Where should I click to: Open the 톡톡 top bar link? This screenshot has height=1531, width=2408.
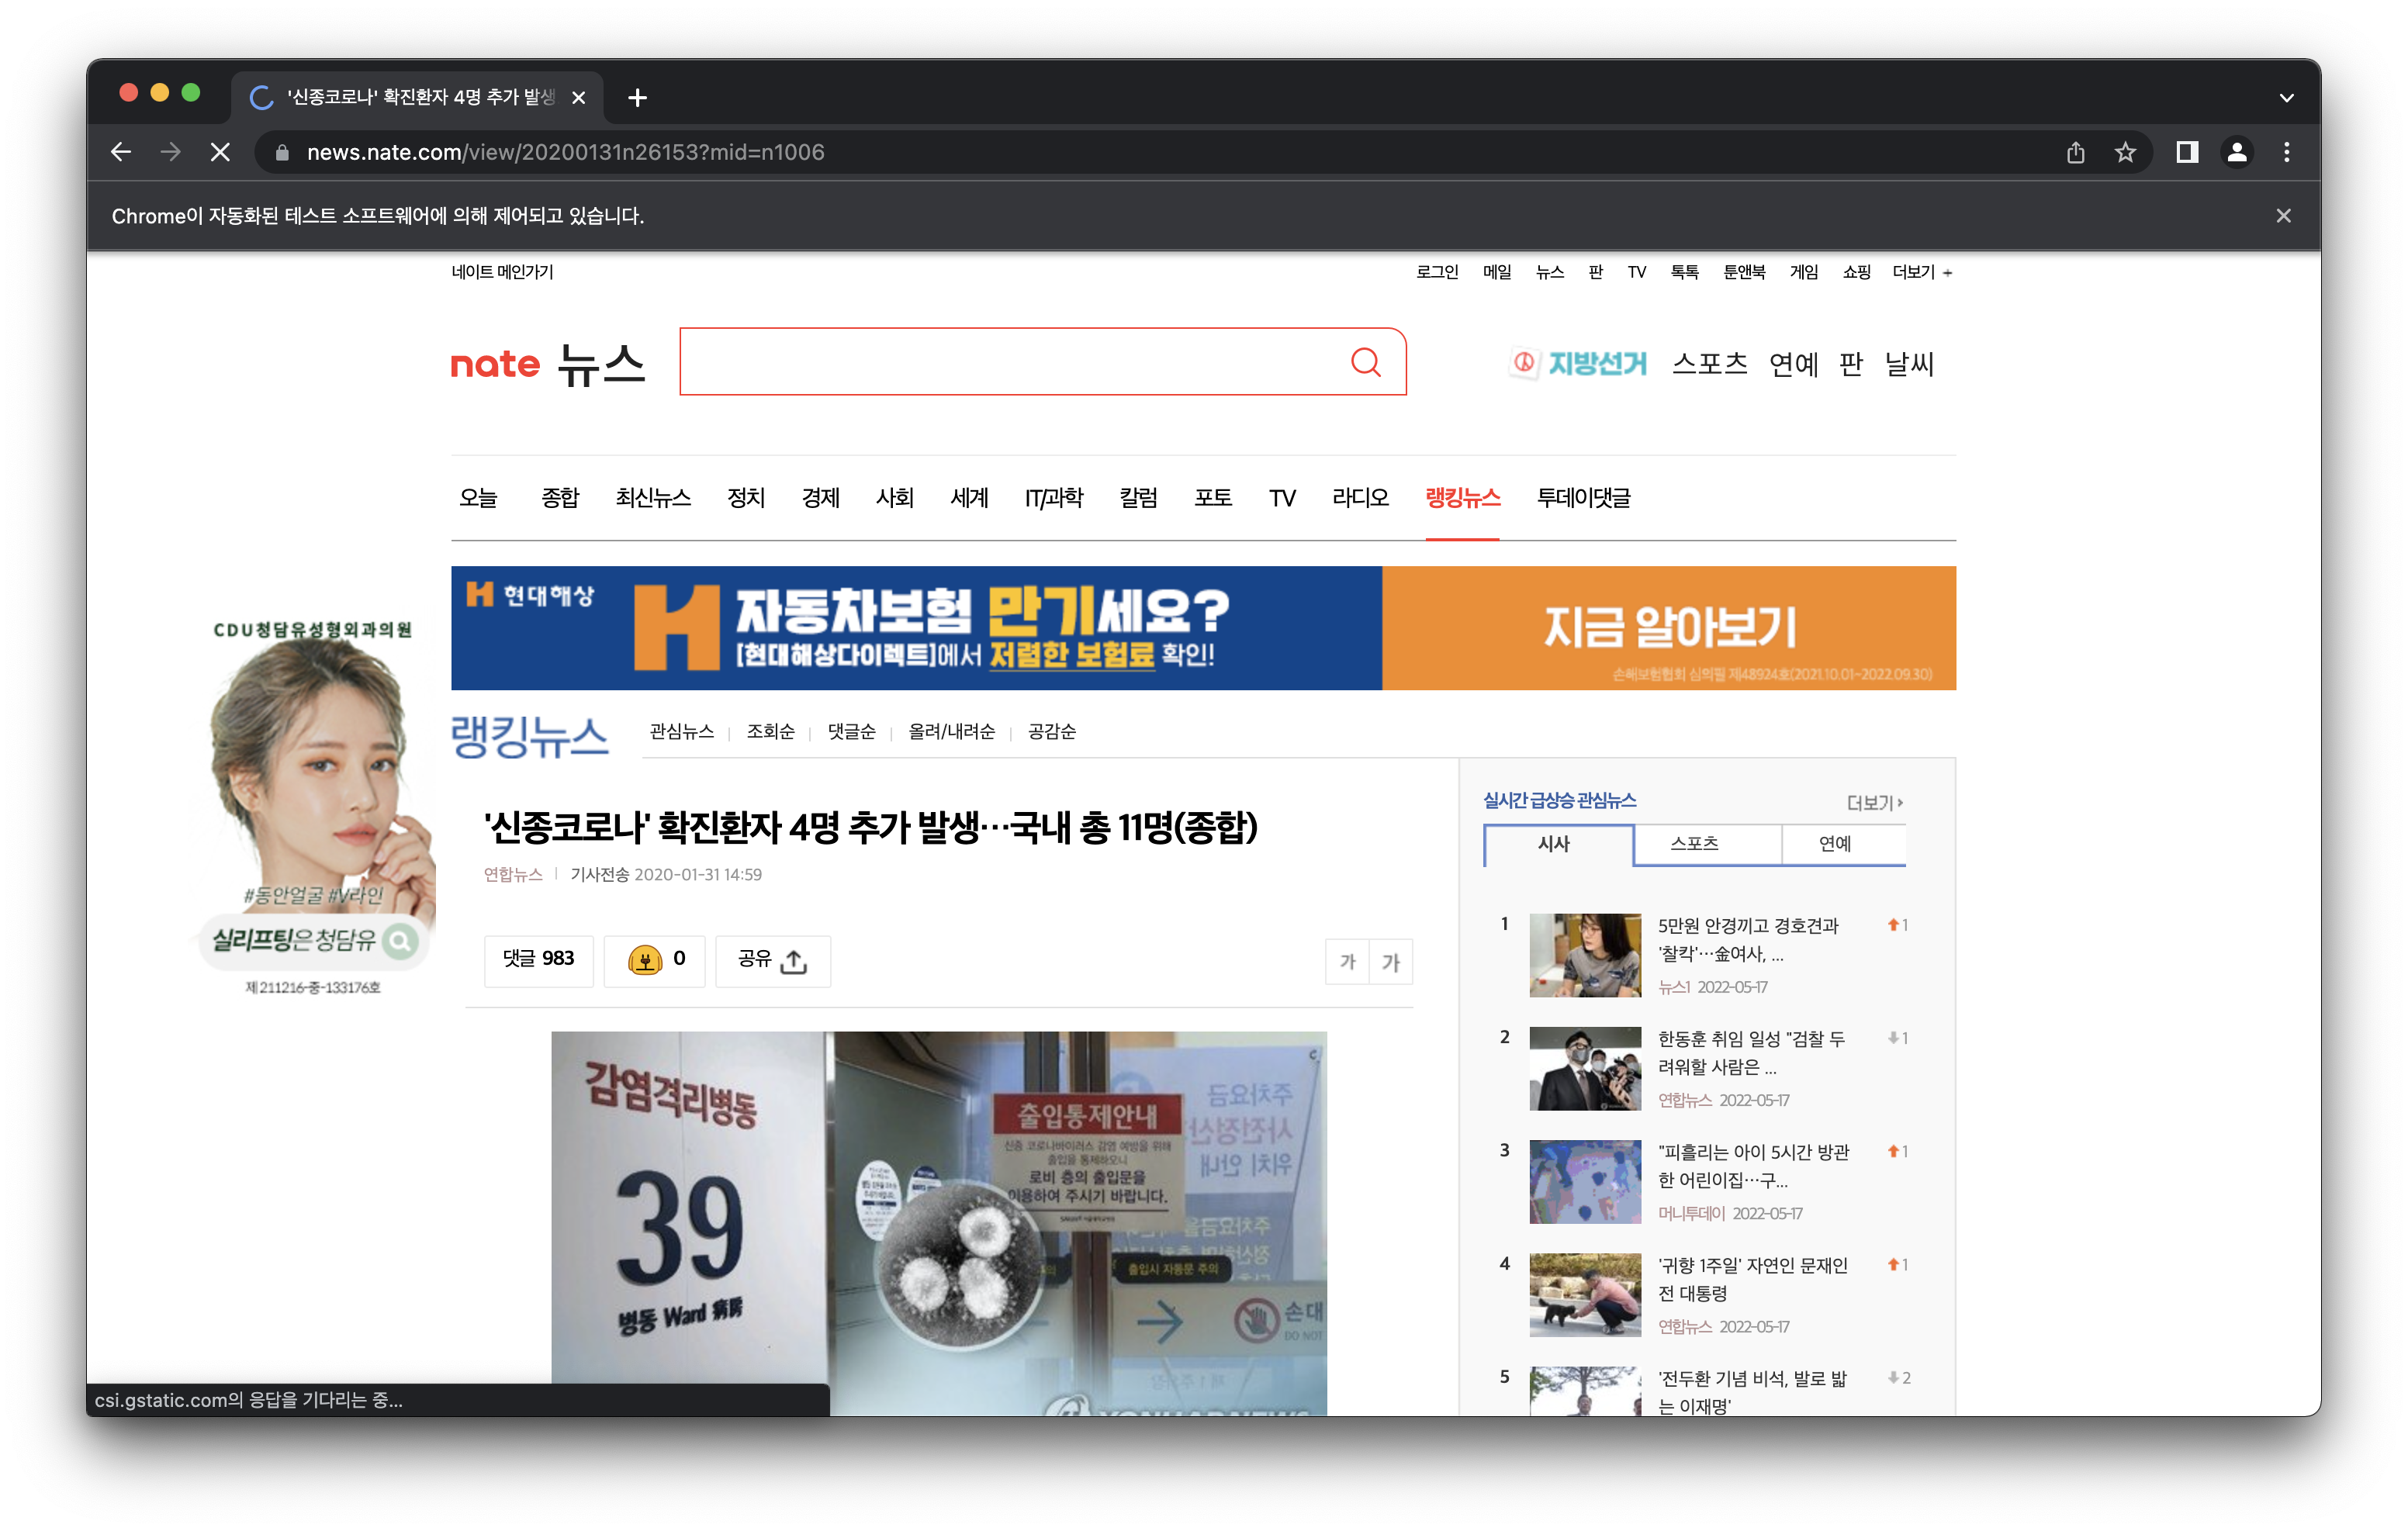(1684, 272)
